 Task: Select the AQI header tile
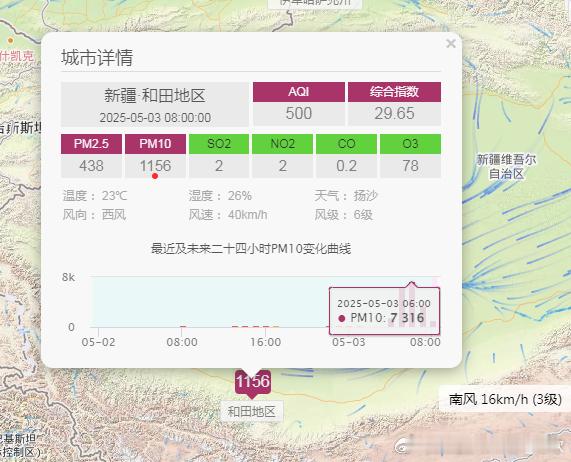pyautogui.click(x=299, y=92)
